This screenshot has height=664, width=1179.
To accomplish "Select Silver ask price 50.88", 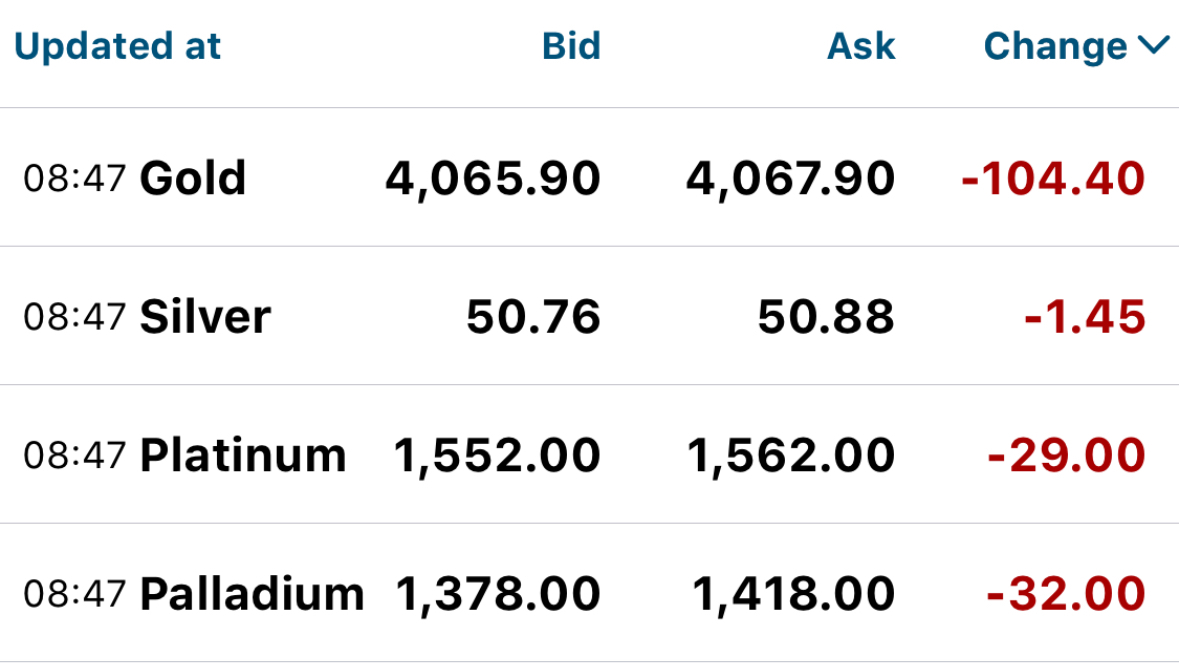I will (x=826, y=317).
